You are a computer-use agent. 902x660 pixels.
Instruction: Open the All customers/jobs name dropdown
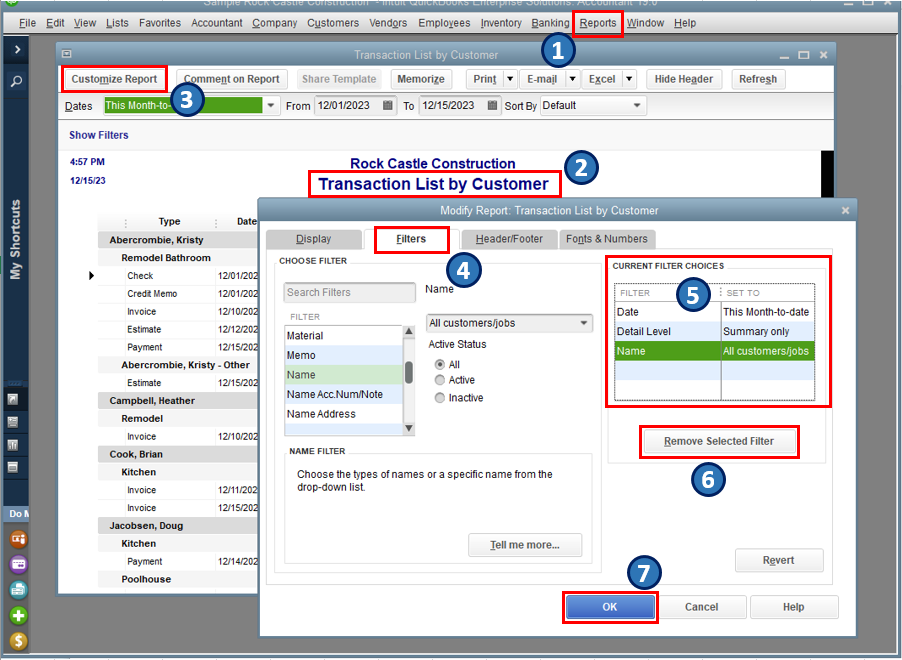coord(584,323)
